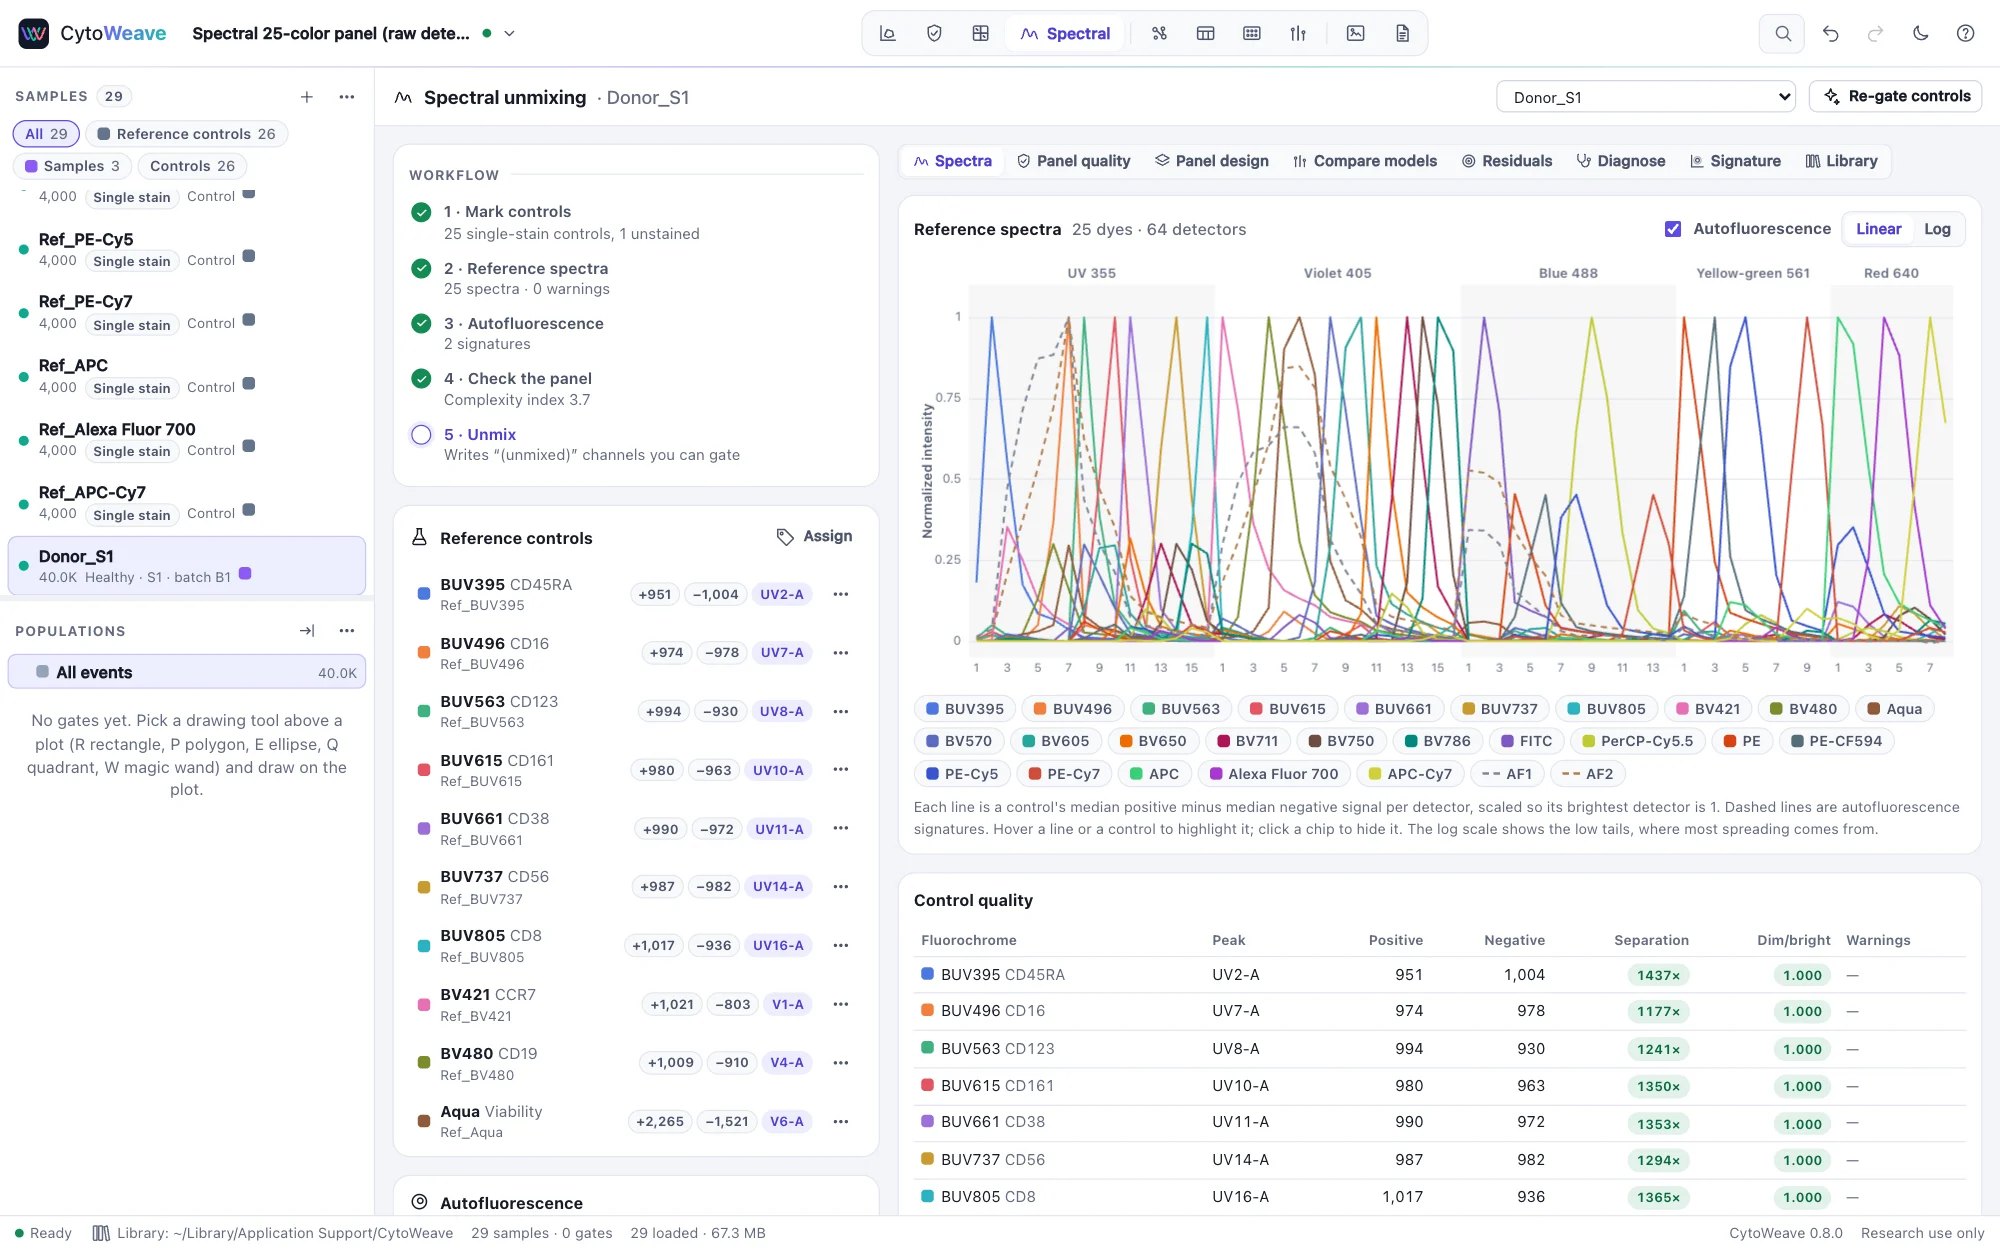Switch to the Panel quality tab

(x=1073, y=161)
